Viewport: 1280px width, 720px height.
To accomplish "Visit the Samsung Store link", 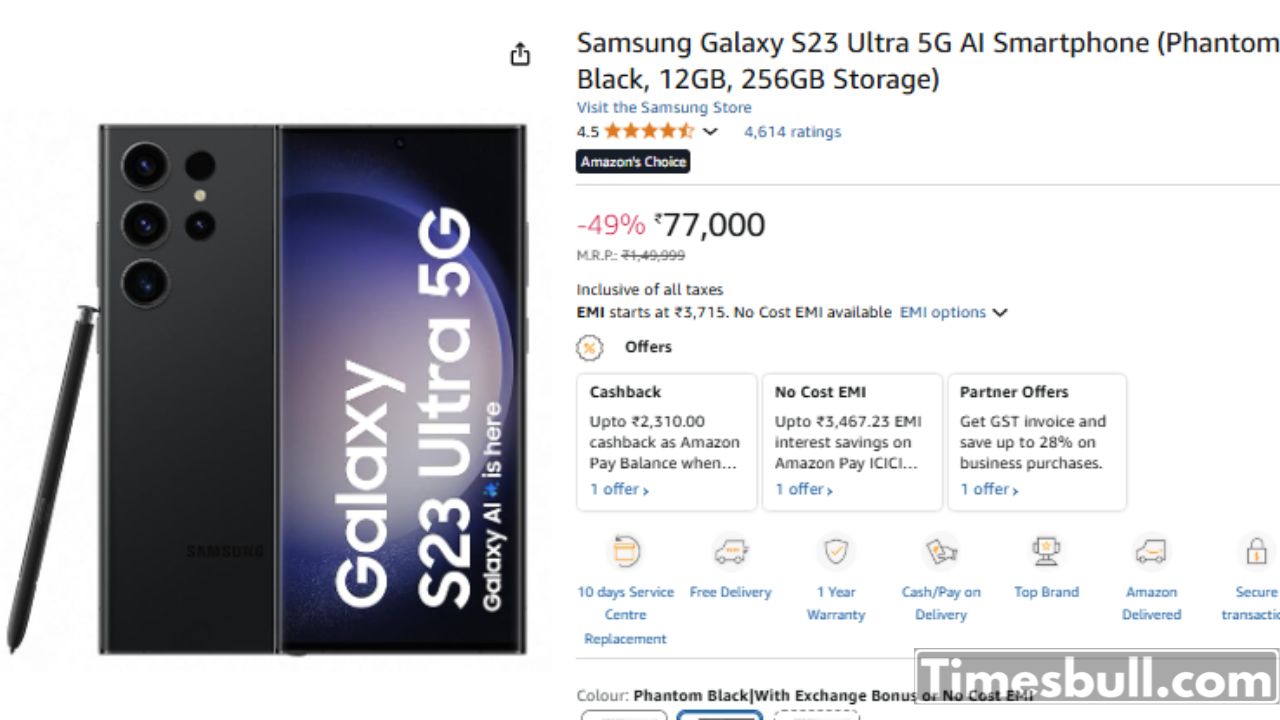I will coord(664,108).
